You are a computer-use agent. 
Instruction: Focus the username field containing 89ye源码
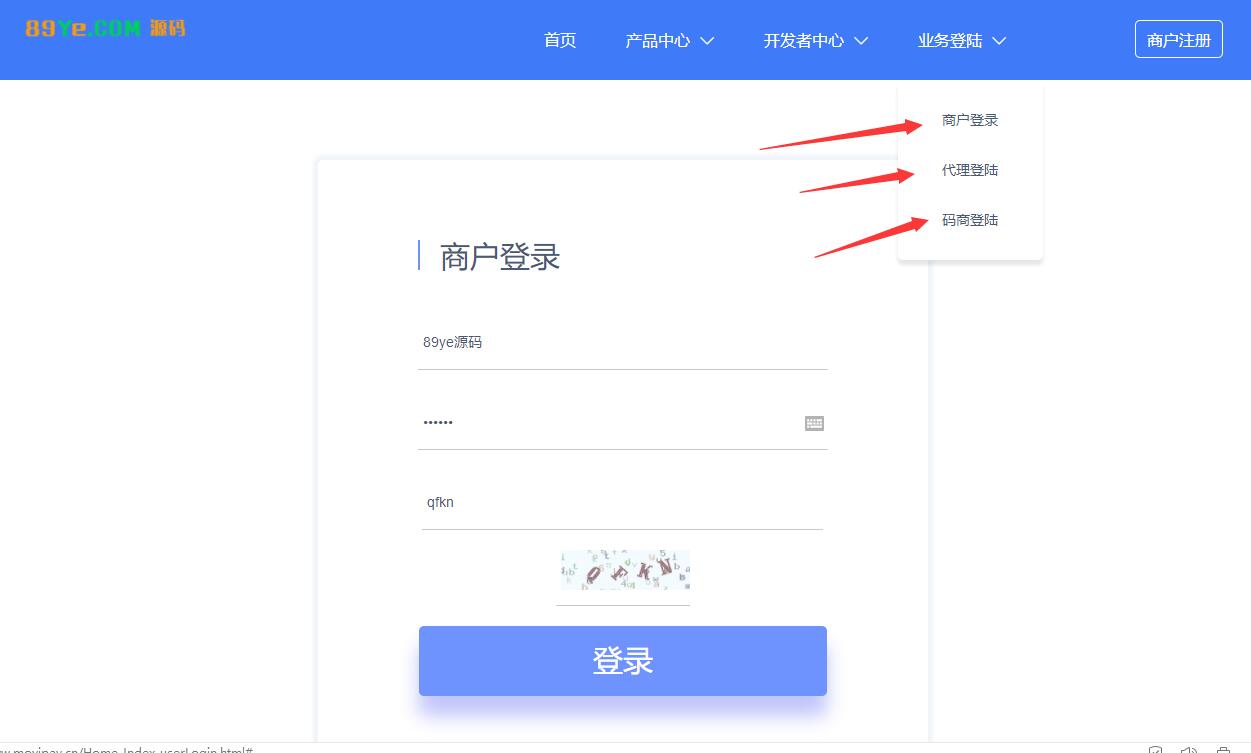tap(623, 343)
